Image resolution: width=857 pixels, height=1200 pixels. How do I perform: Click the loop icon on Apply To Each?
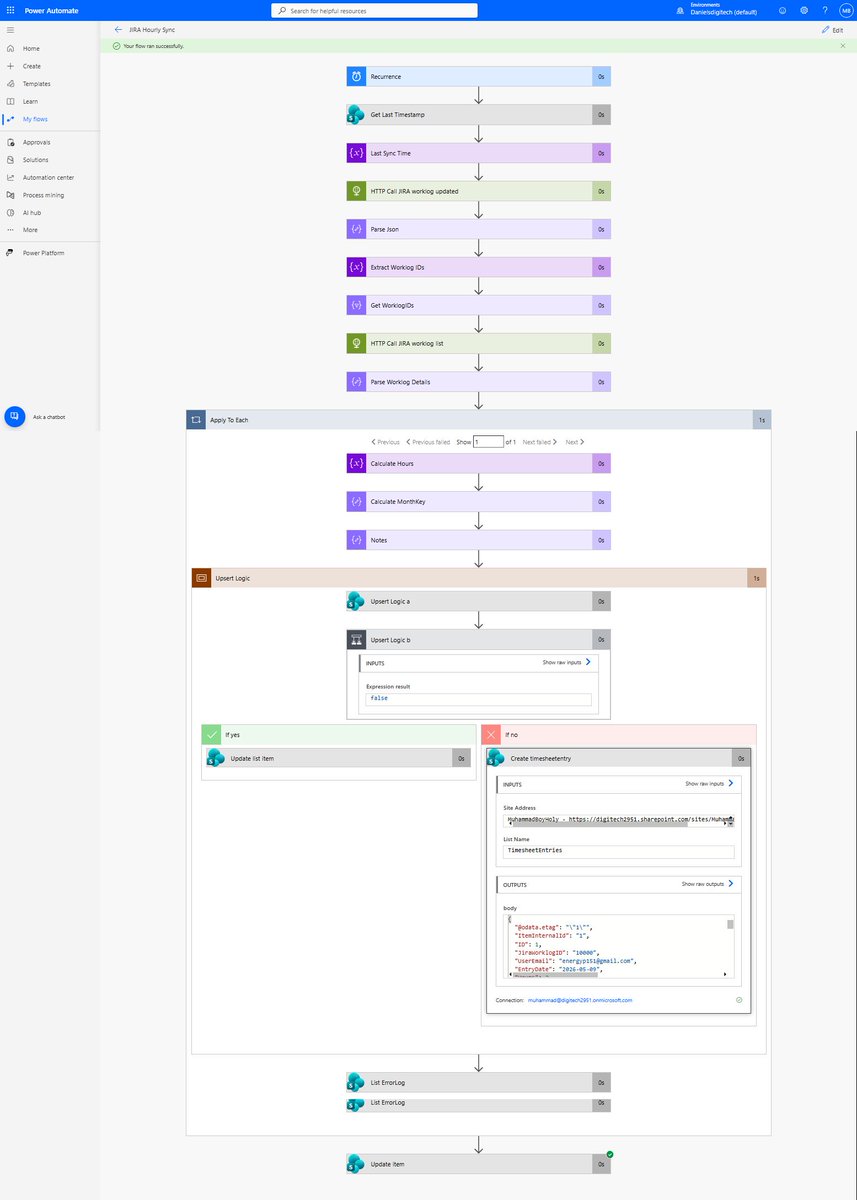(x=196, y=420)
